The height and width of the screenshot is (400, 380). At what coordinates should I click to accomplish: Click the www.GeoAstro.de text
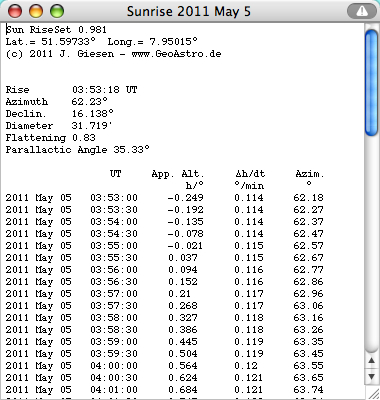176,54
